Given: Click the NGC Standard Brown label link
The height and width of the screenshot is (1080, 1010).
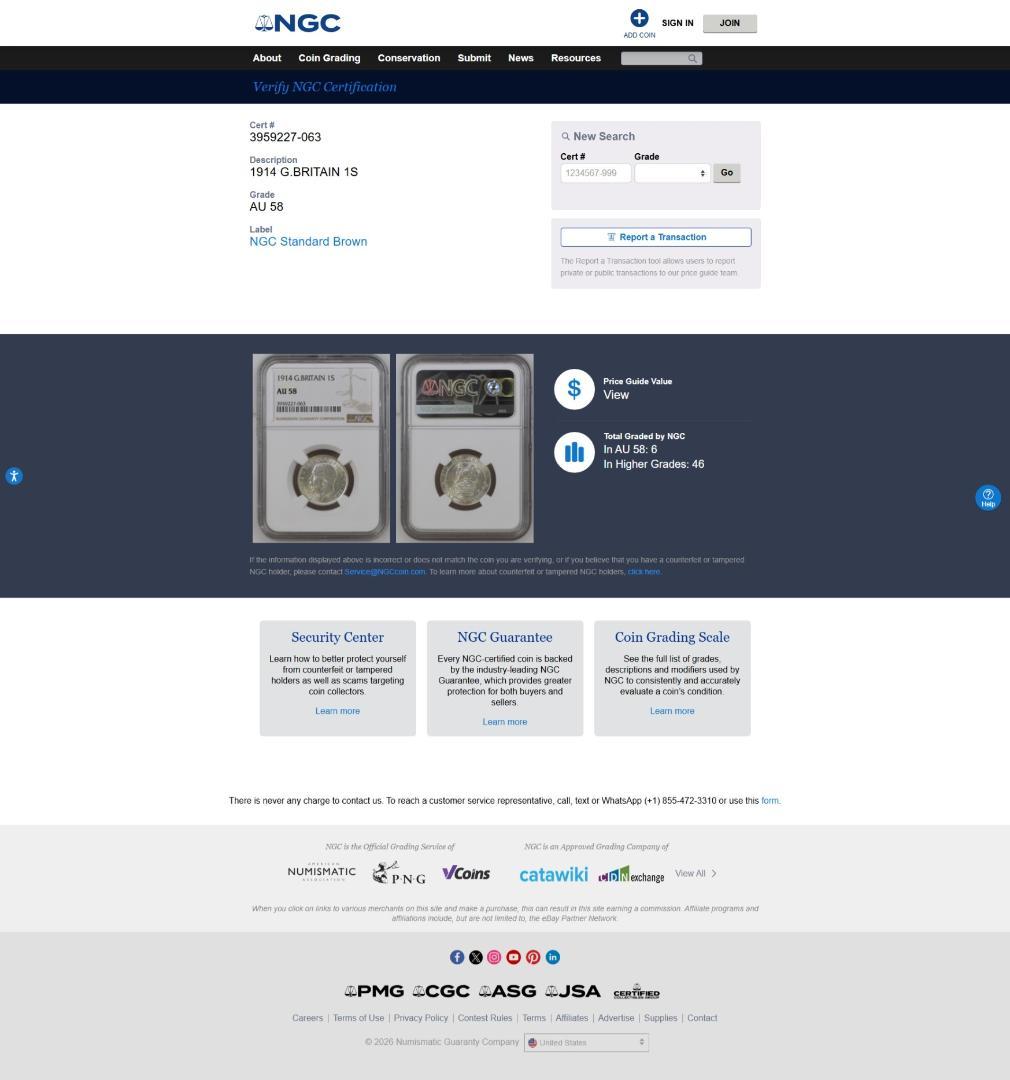Looking at the screenshot, I should (308, 242).
